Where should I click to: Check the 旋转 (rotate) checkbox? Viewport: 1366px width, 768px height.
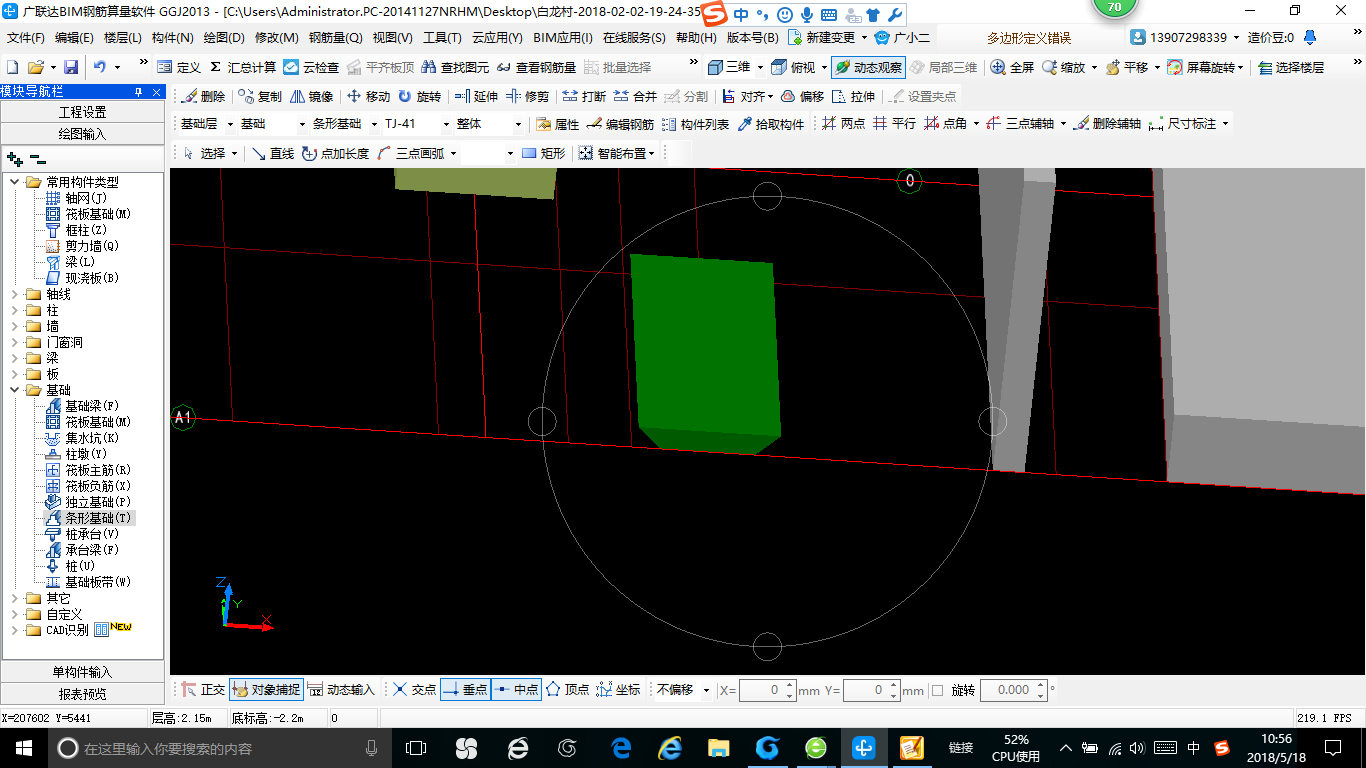tap(937, 690)
